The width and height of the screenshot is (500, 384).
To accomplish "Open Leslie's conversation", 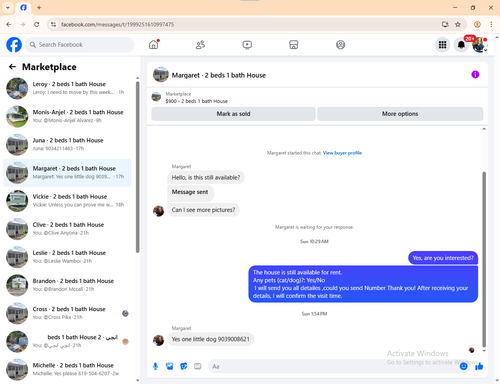I will click(68, 257).
